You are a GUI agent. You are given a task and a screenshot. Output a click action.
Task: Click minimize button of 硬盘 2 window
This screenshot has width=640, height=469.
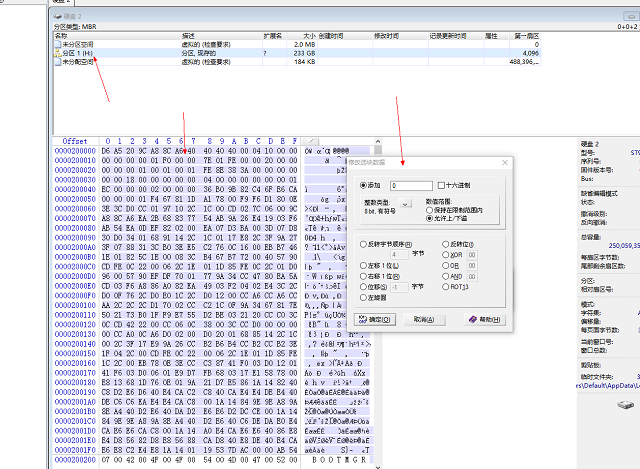(x=631, y=16)
